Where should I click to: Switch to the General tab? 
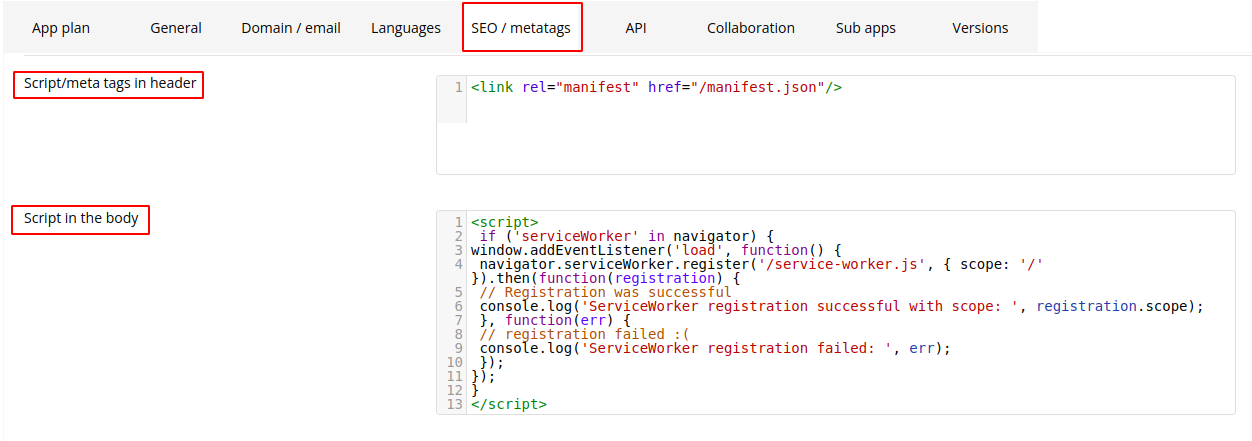coord(176,28)
